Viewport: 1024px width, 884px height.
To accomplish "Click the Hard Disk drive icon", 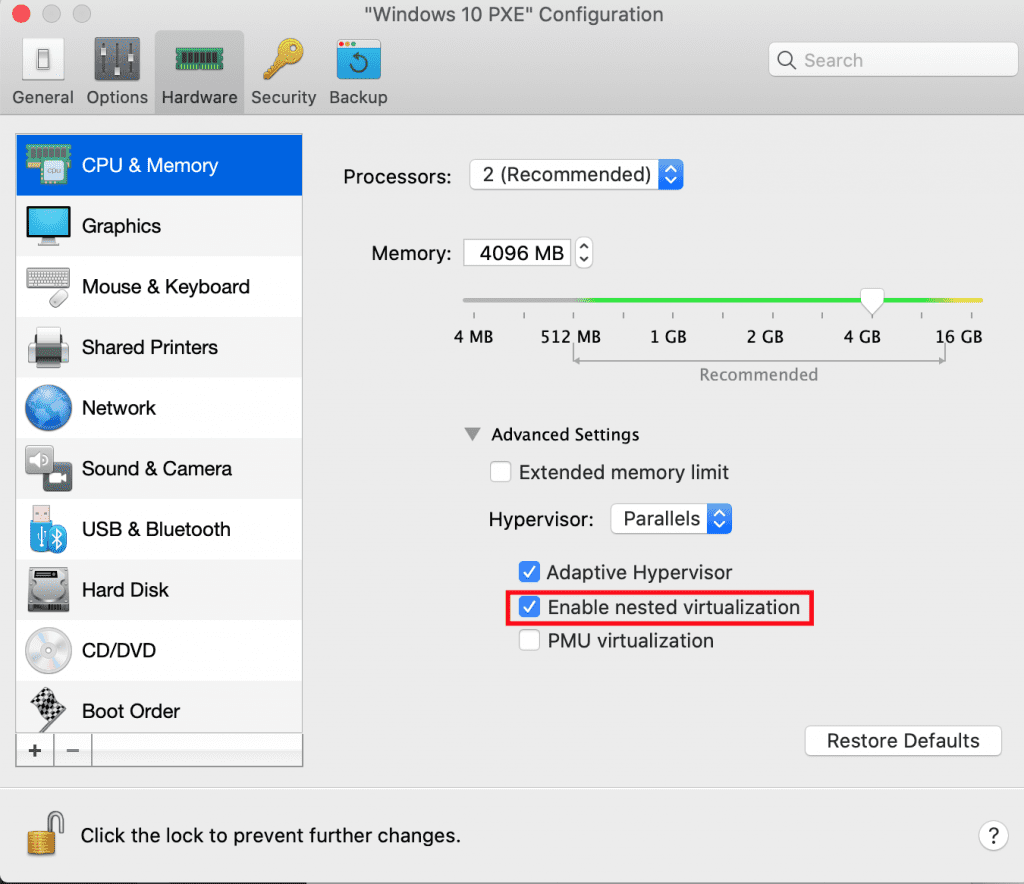I will pos(48,590).
